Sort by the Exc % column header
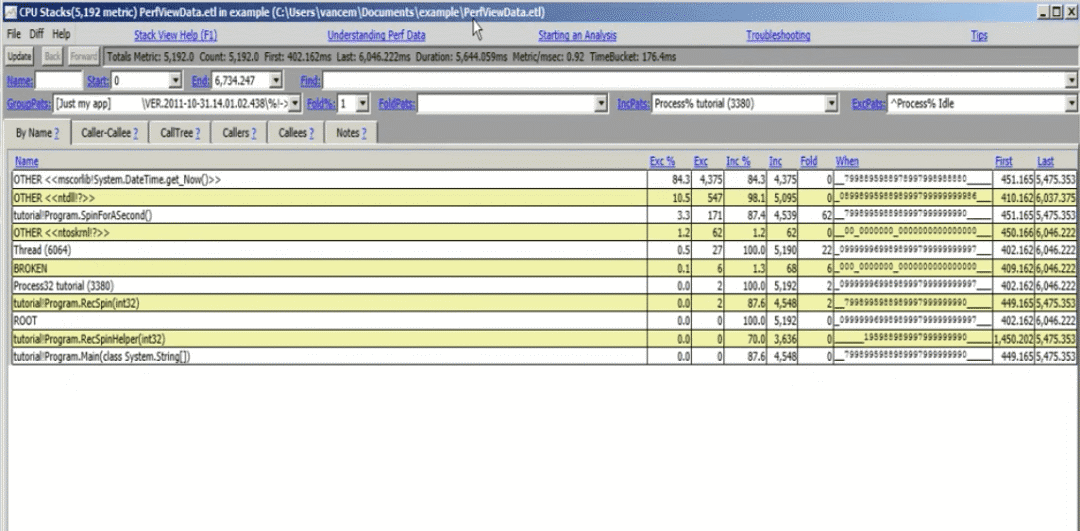1080x531 pixels. pos(662,161)
